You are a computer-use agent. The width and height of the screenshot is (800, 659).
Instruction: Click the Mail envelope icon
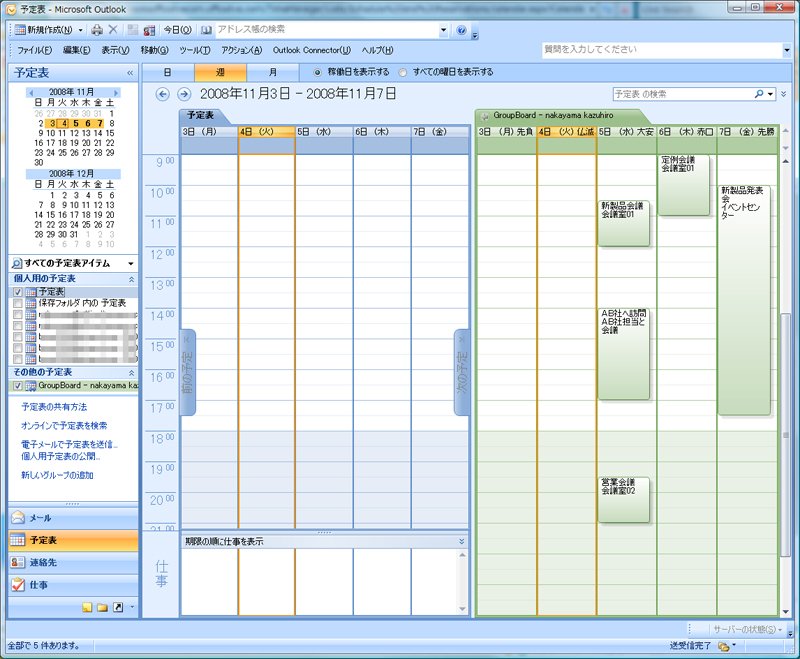(18, 518)
